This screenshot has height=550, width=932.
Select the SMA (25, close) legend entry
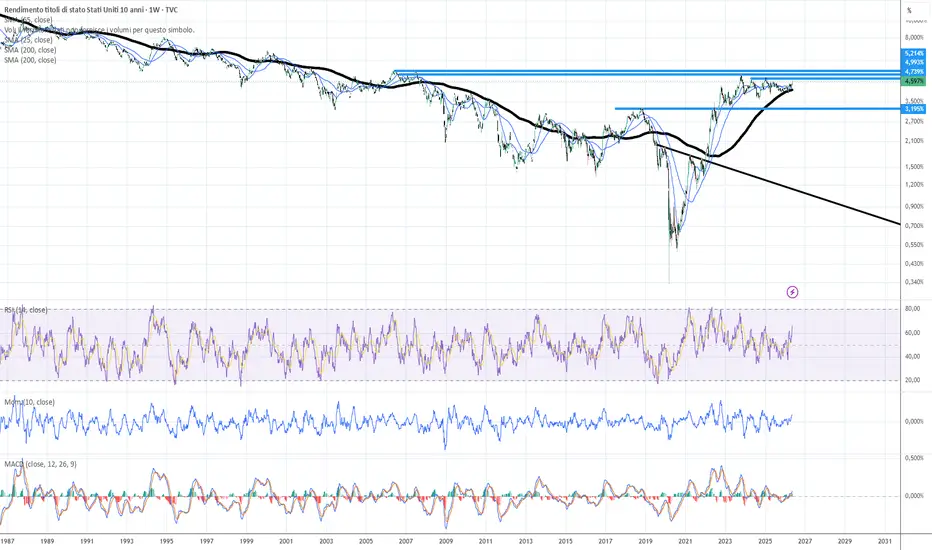point(29,40)
